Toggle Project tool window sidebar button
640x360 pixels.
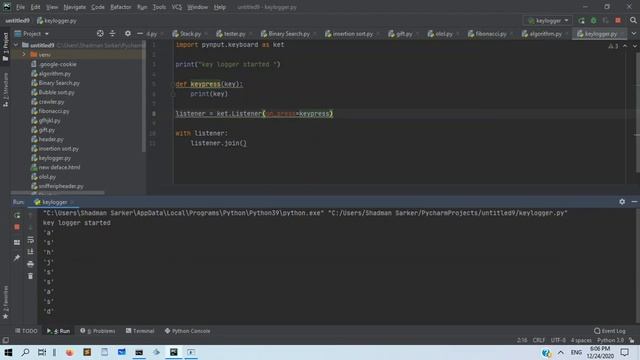pos(5,47)
